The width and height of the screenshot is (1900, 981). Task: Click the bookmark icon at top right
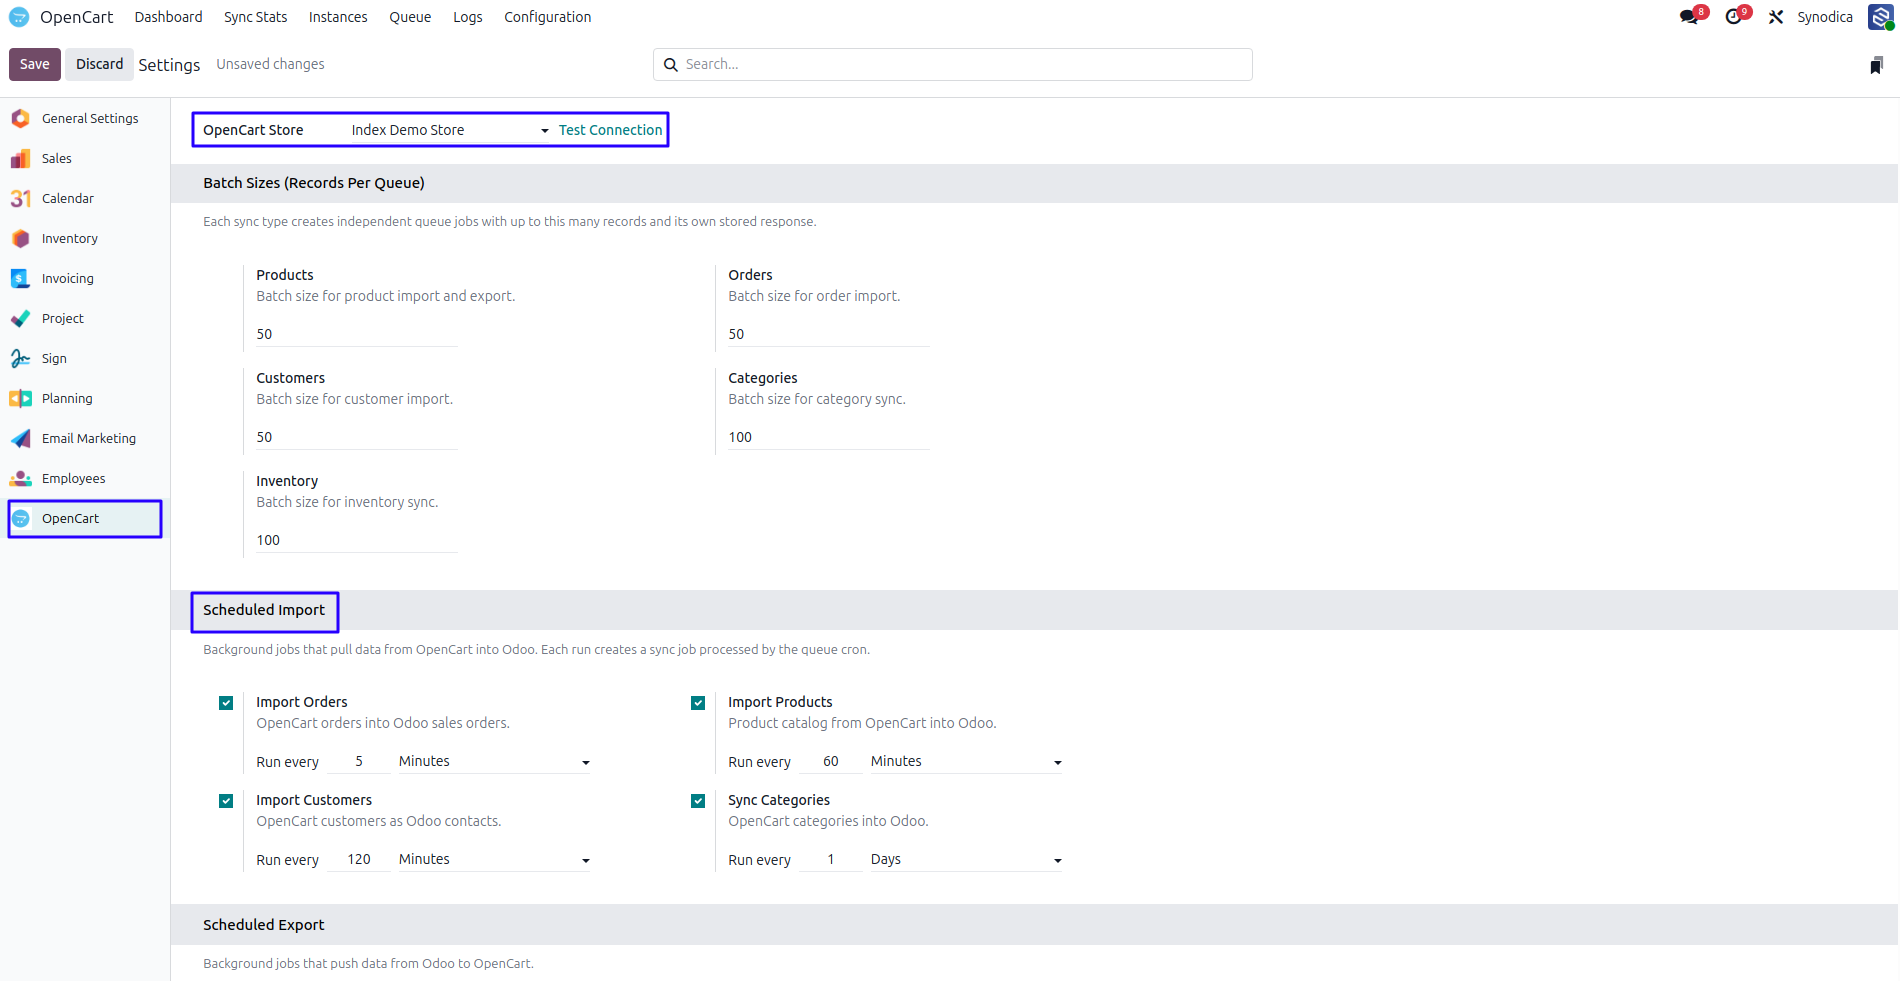point(1876,65)
